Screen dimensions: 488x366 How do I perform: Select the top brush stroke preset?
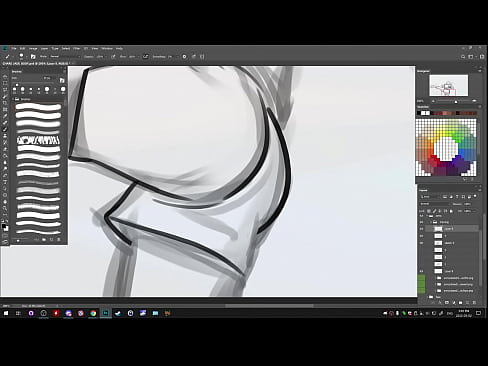point(38,107)
